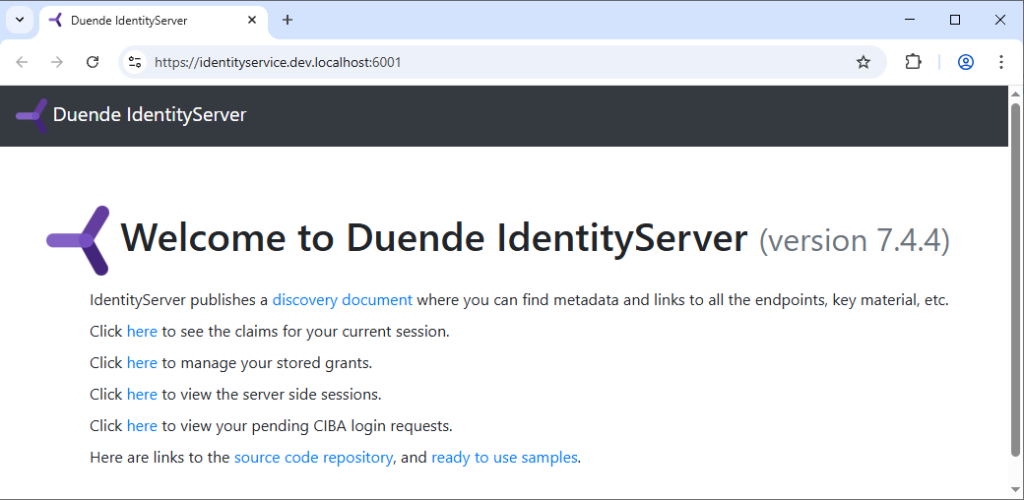Bookmark this page with the star icon
This screenshot has height=500, width=1024.
click(863, 62)
